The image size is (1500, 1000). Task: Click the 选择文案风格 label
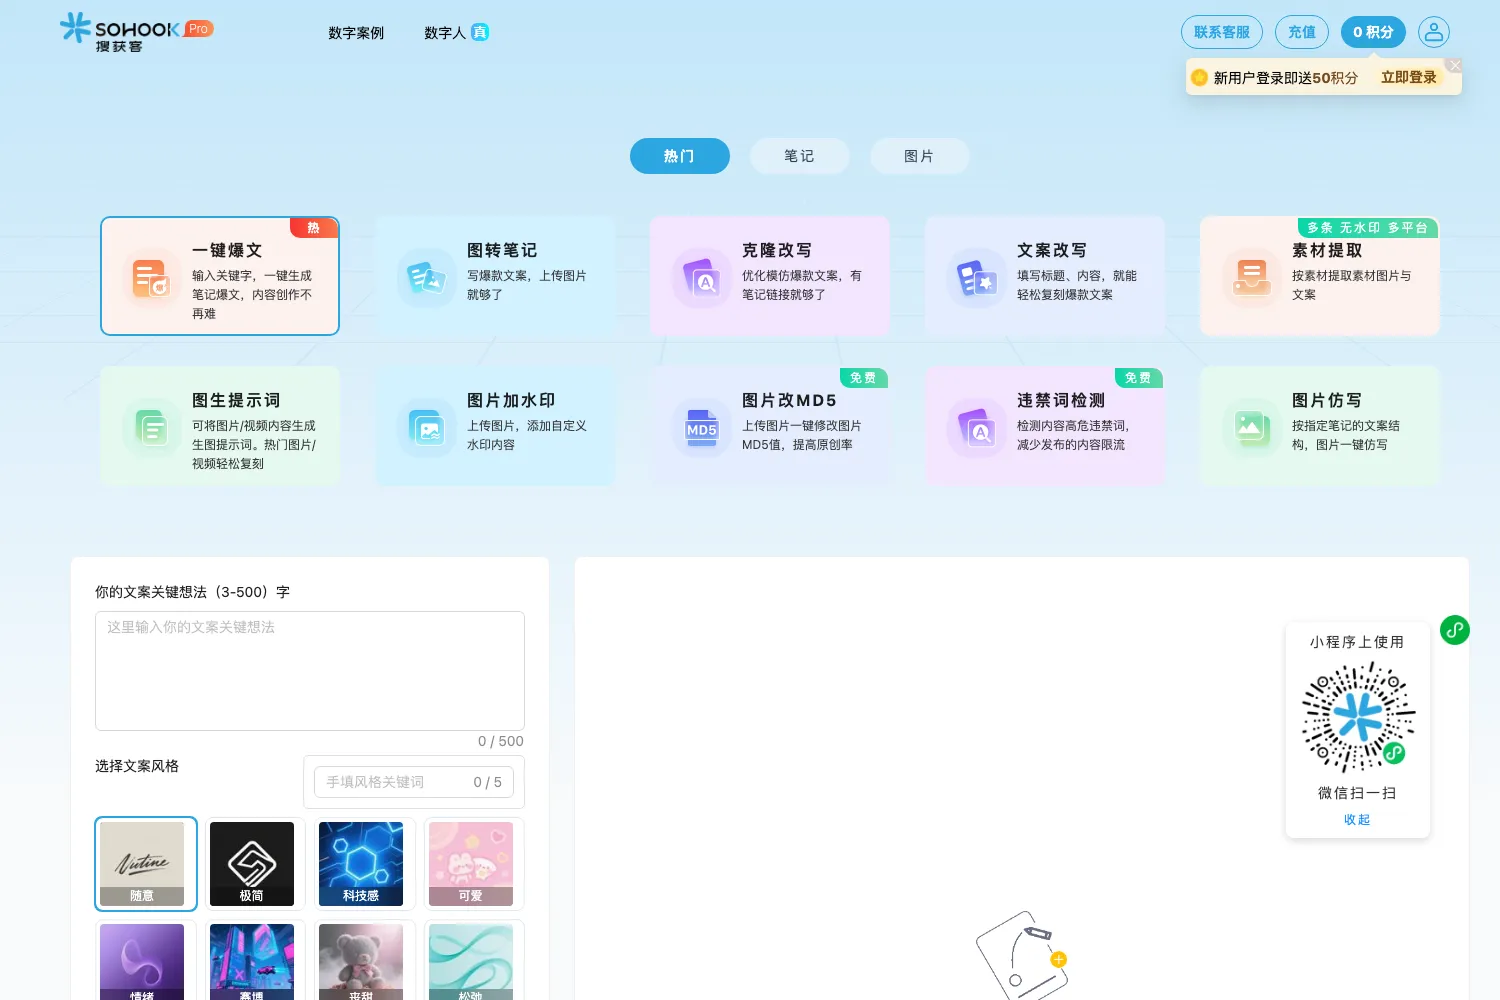click(137, 766)
